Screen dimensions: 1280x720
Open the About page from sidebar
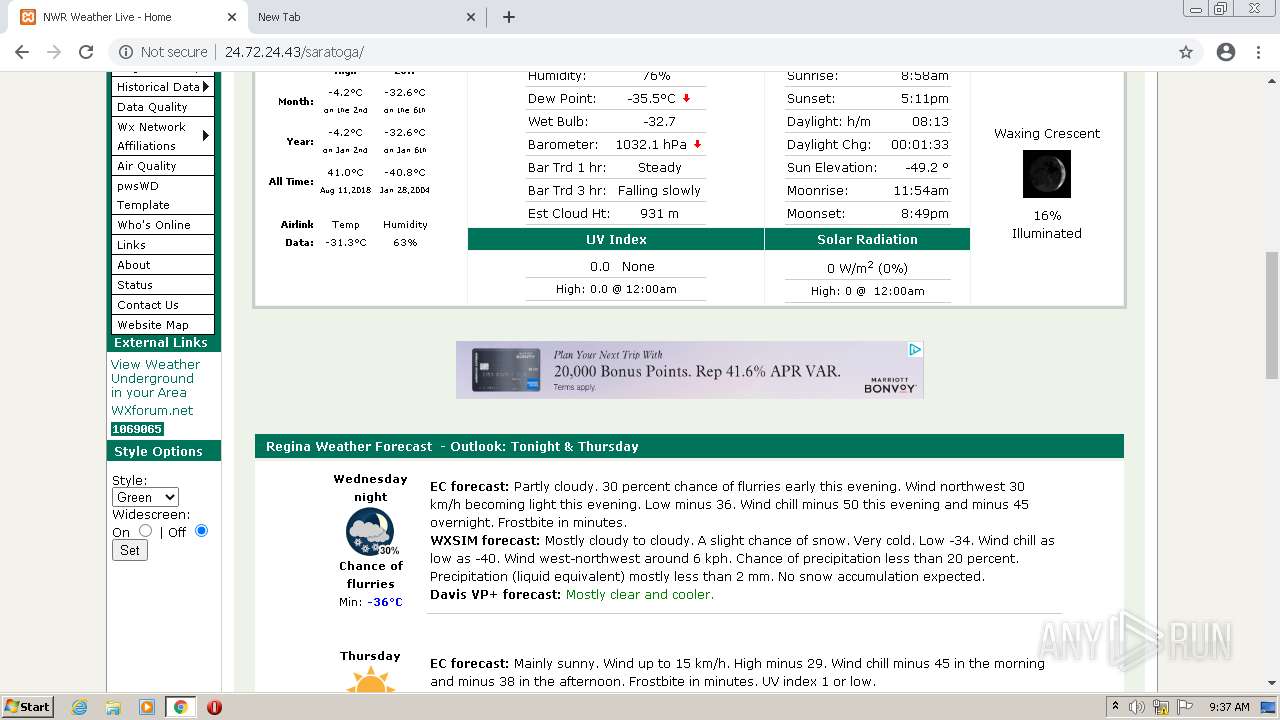pos(162,265)
